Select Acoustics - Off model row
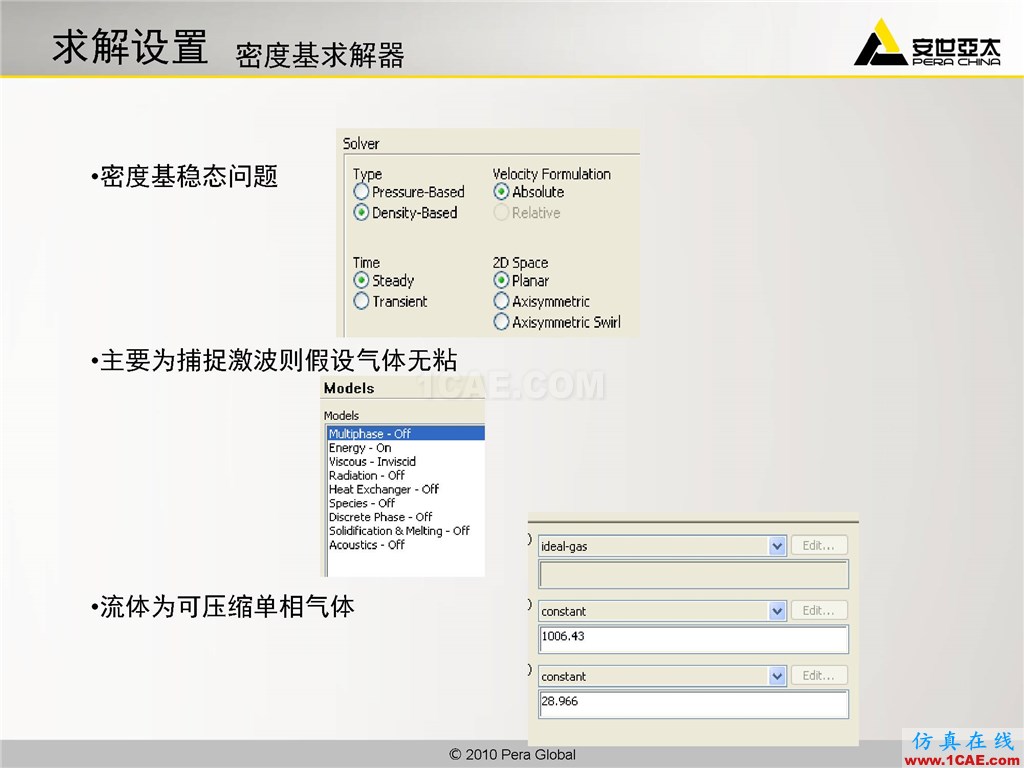The height and width of the screenshot is (768, 1024). [x=406, y=545]
